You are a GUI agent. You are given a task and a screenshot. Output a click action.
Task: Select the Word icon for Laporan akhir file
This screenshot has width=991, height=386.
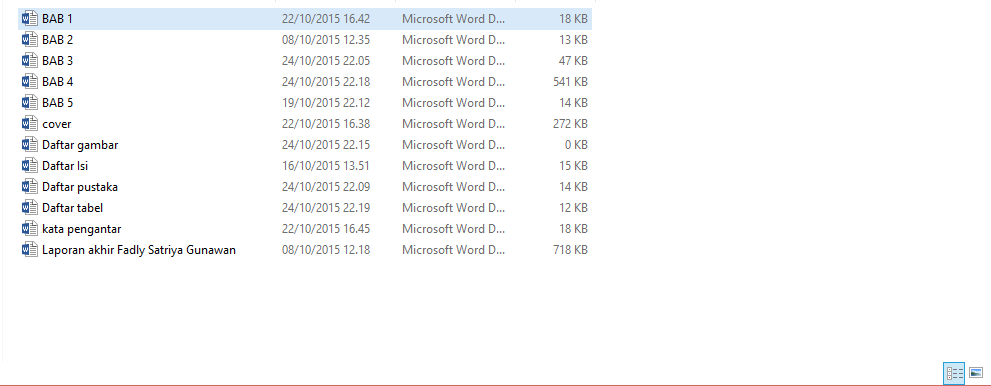30,250
